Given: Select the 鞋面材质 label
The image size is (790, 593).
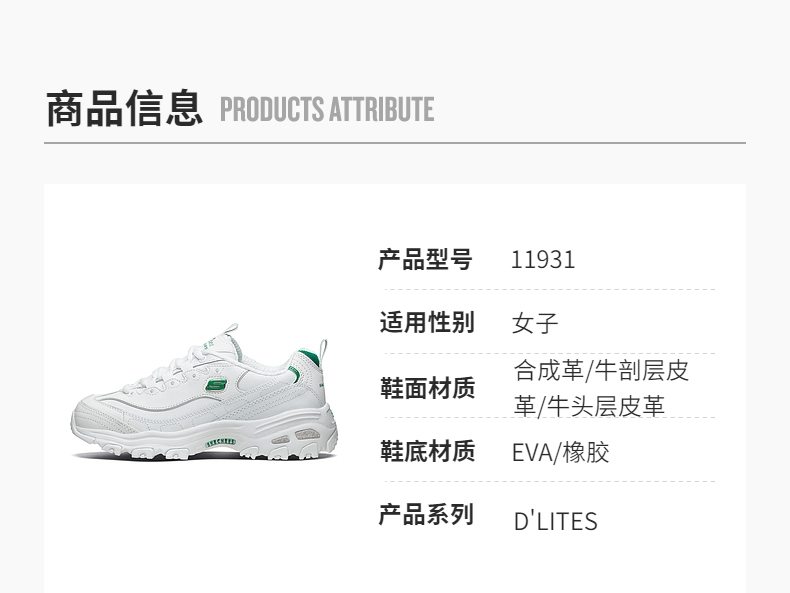Looking at the screenshot, I should [427, 388].
